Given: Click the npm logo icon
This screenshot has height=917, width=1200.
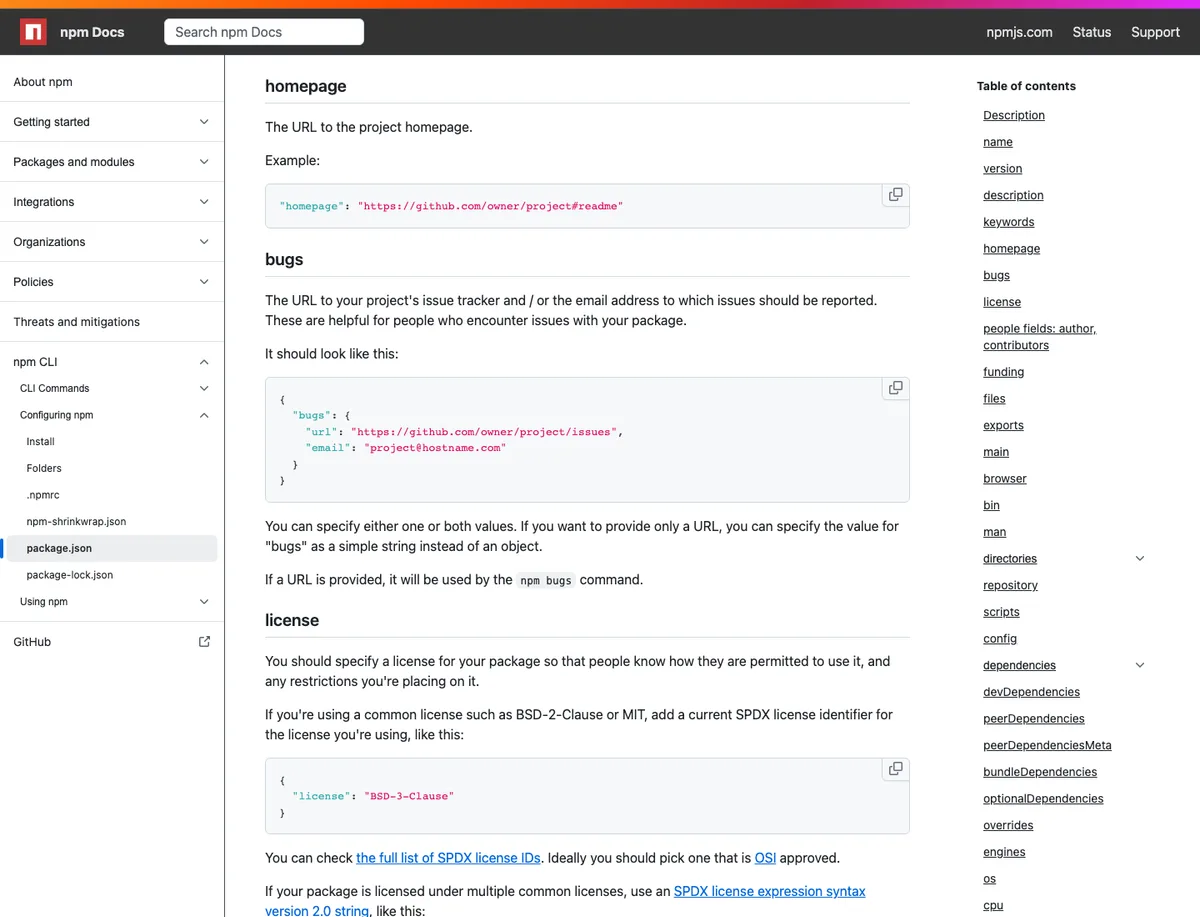Looking at the screenshot, I should pyautogui.click(x=34, y=32).
